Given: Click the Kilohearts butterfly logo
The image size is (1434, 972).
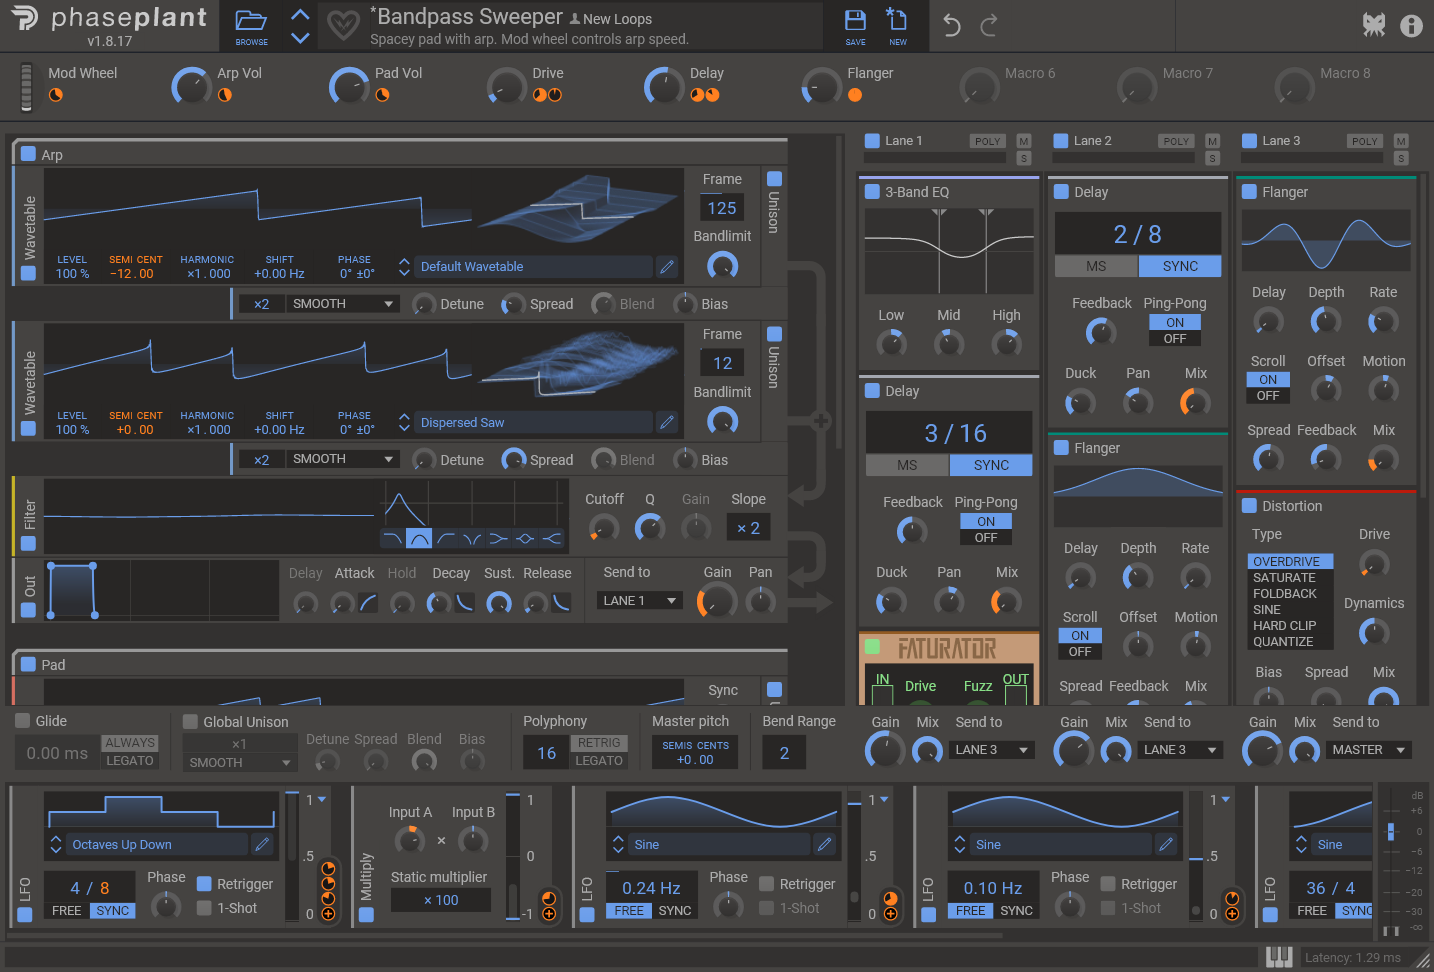Looking at the screenshot, I should click(1374, 26).
